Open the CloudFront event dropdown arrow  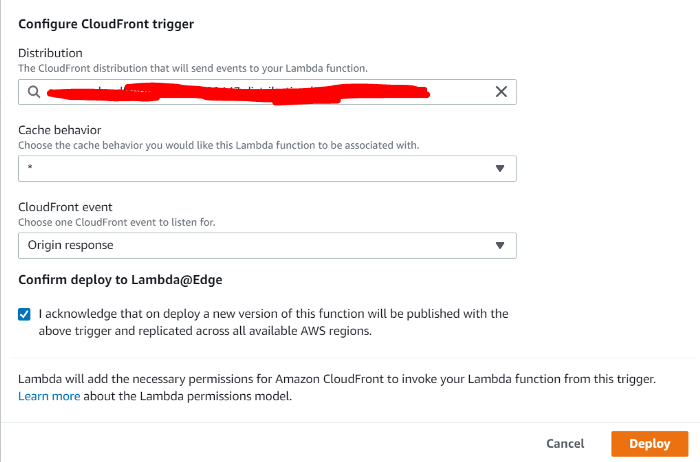pyautogui.click(x=500, y=245)
